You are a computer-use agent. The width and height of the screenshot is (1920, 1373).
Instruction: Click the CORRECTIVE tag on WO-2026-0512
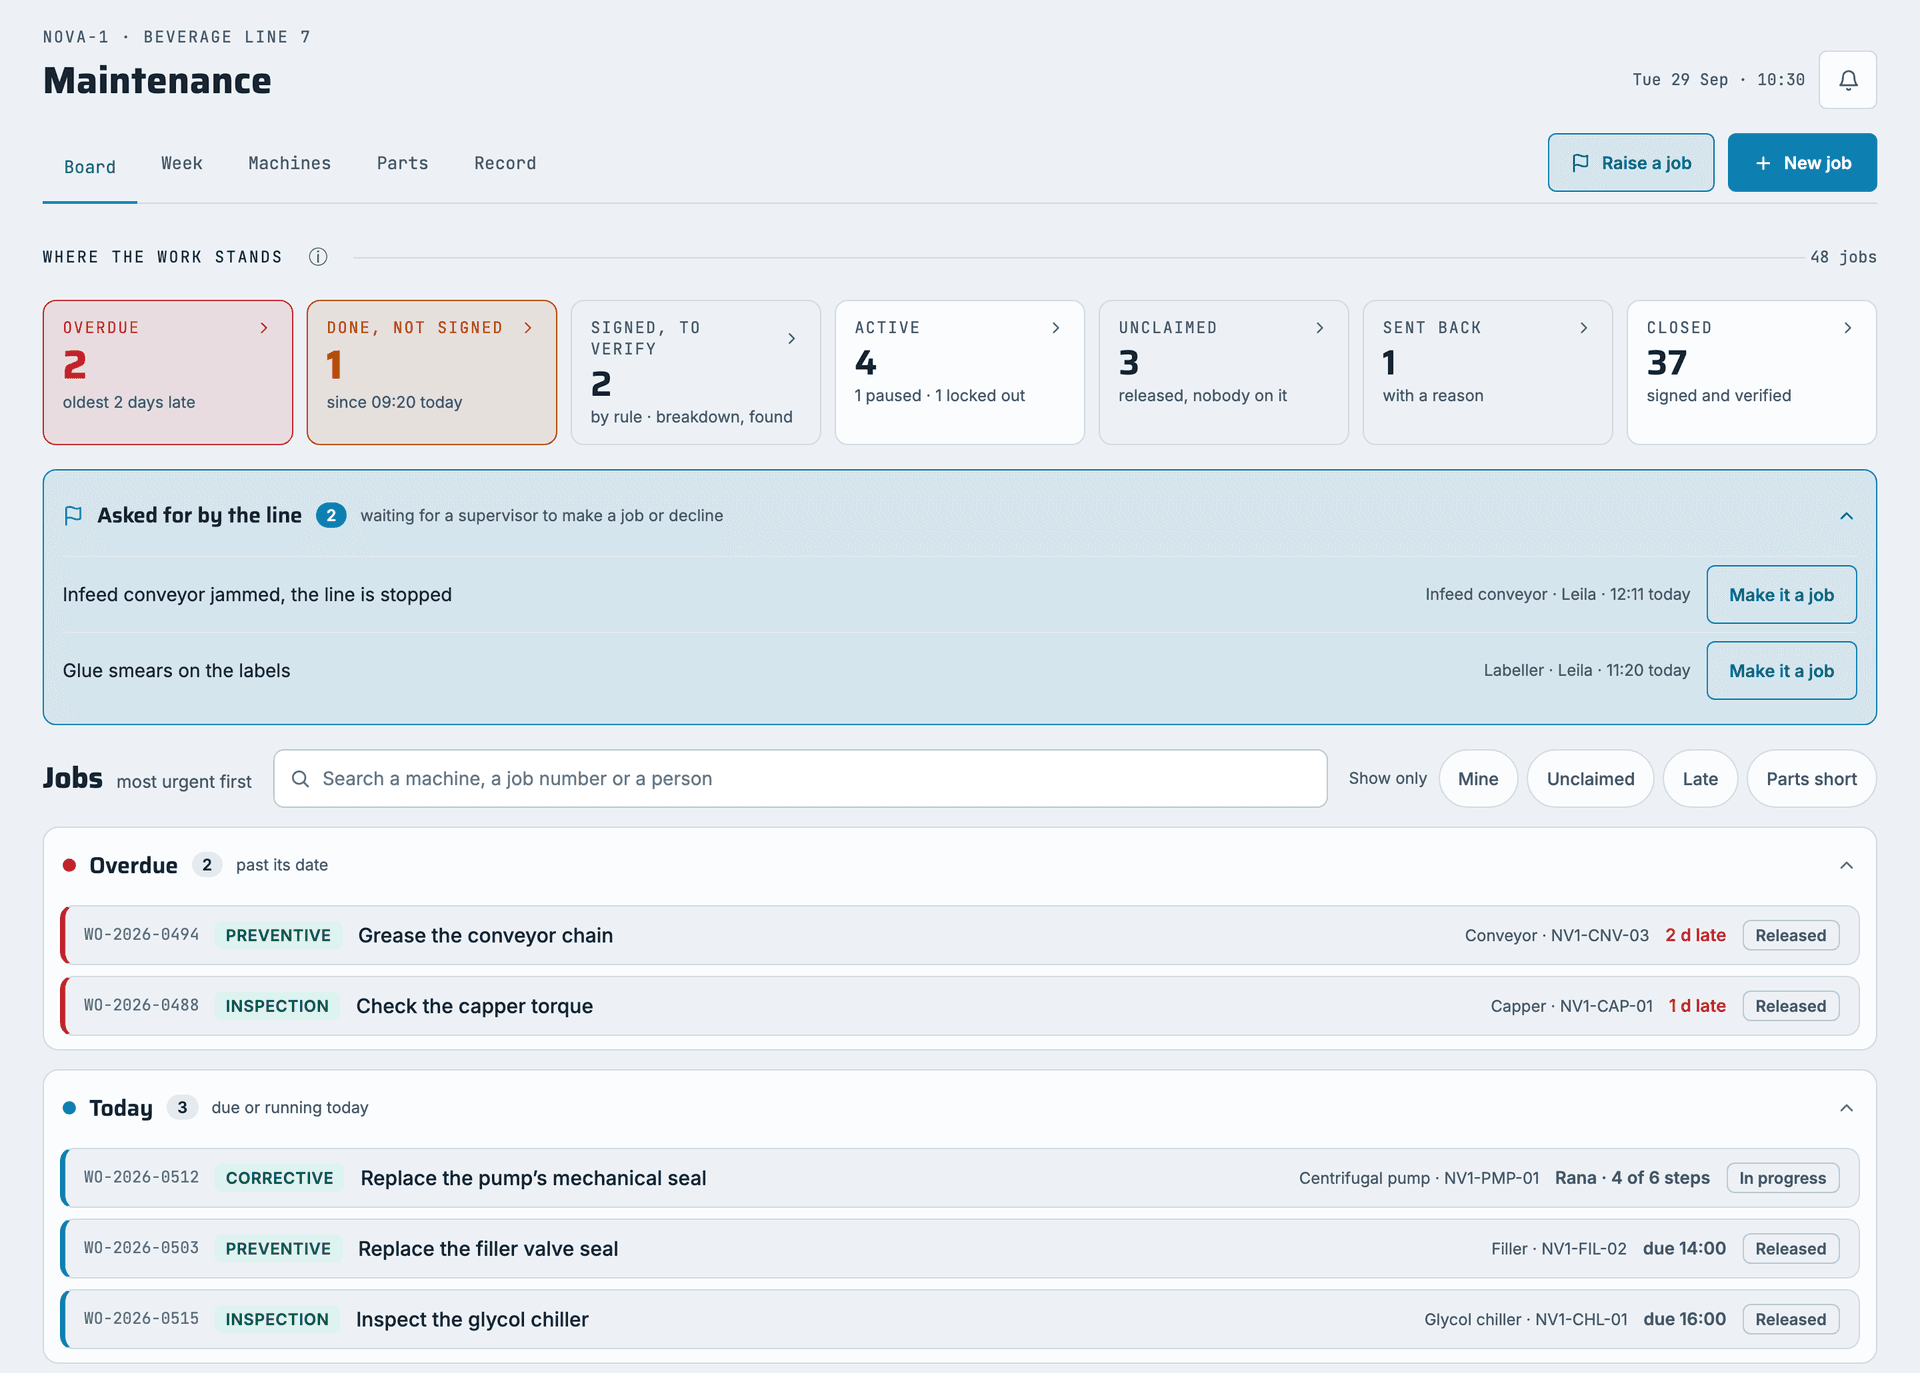pyautogui.click(x=279, y=1178)
